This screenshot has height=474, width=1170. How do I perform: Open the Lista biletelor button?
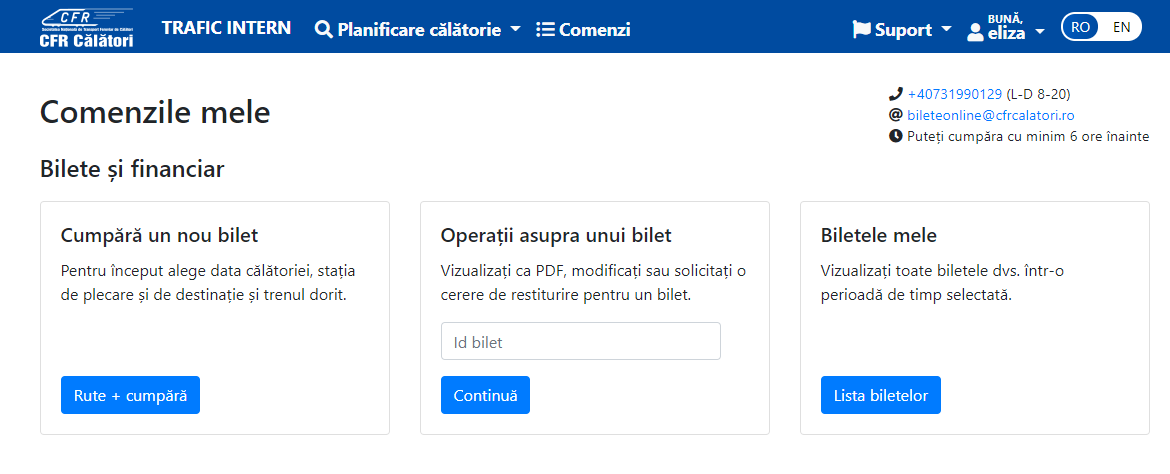(x=880, y=395)
